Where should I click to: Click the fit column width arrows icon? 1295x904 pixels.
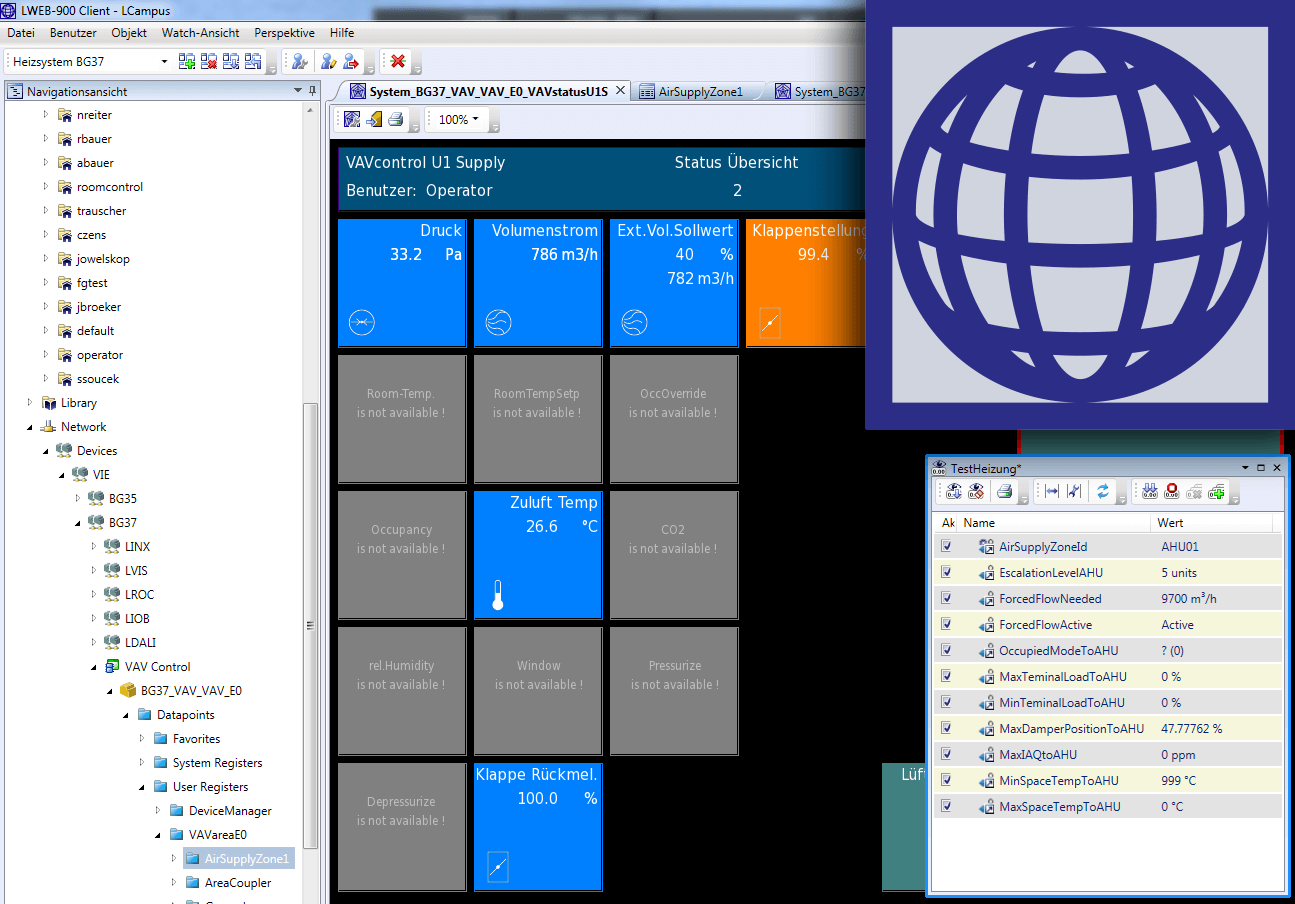(x=1051, y=491)
